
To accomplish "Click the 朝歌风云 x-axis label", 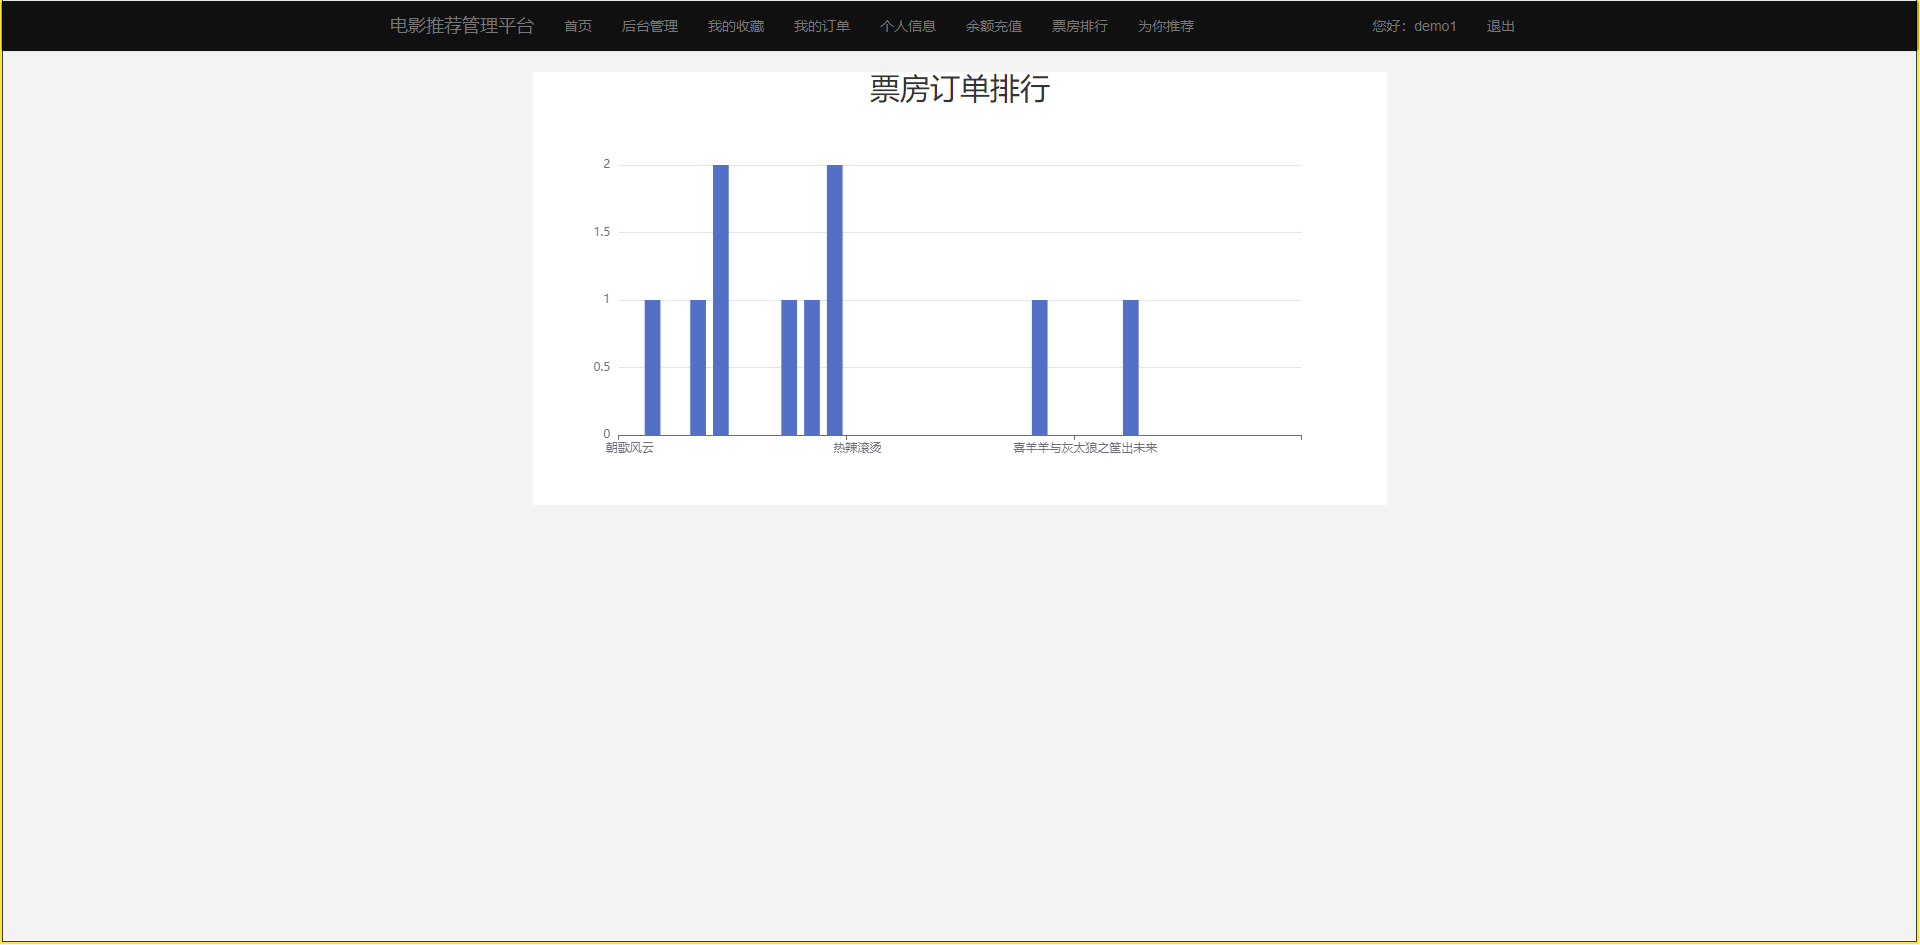I will tap(630, 448).
